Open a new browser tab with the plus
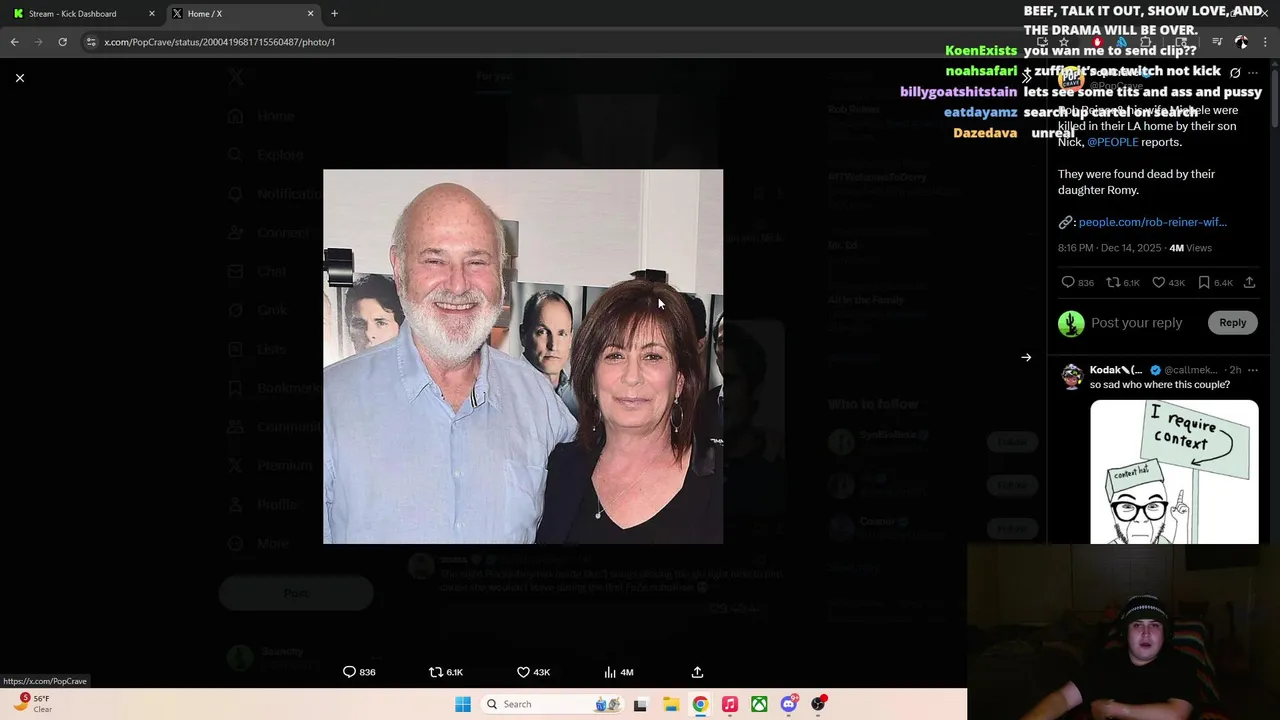The height and width of the screenshot is (720, 1280). [x=334, y=13]
